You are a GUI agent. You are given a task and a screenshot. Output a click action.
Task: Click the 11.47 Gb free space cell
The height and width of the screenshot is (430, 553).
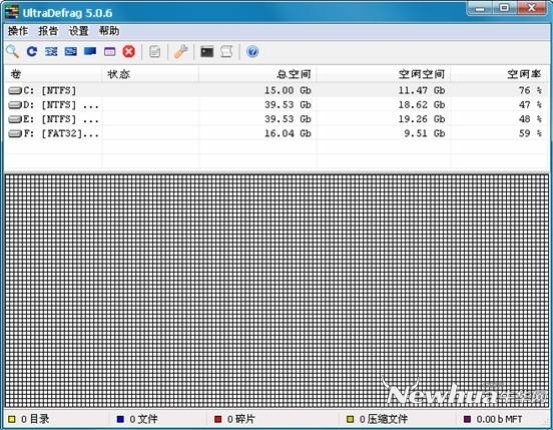click(x=421, y=90)
